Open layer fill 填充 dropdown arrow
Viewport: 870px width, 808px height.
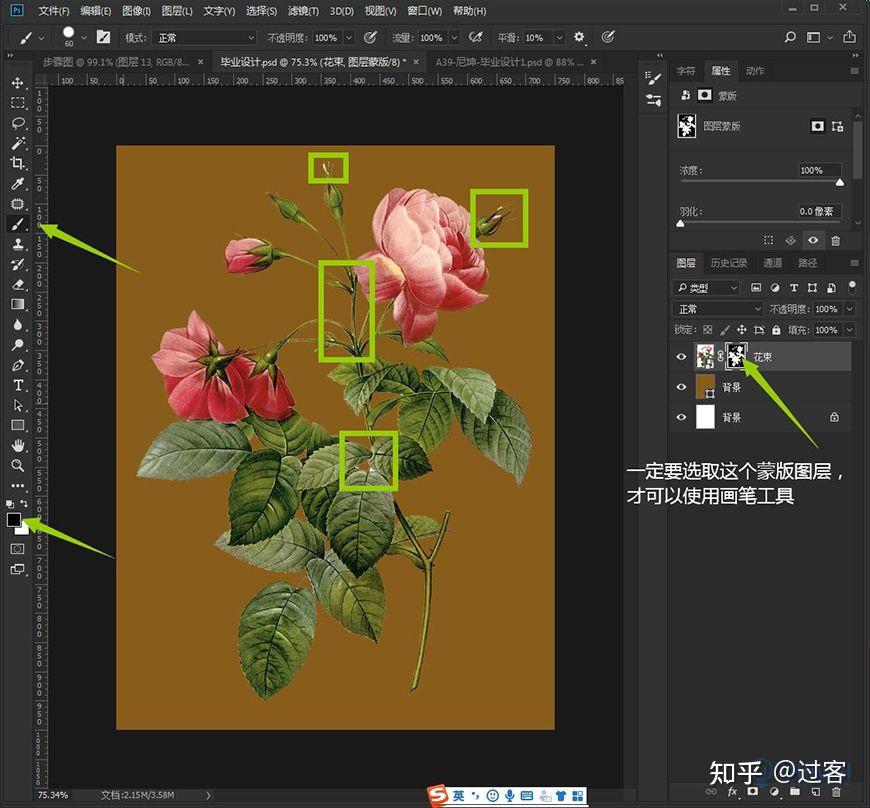(x=849, y=330)
